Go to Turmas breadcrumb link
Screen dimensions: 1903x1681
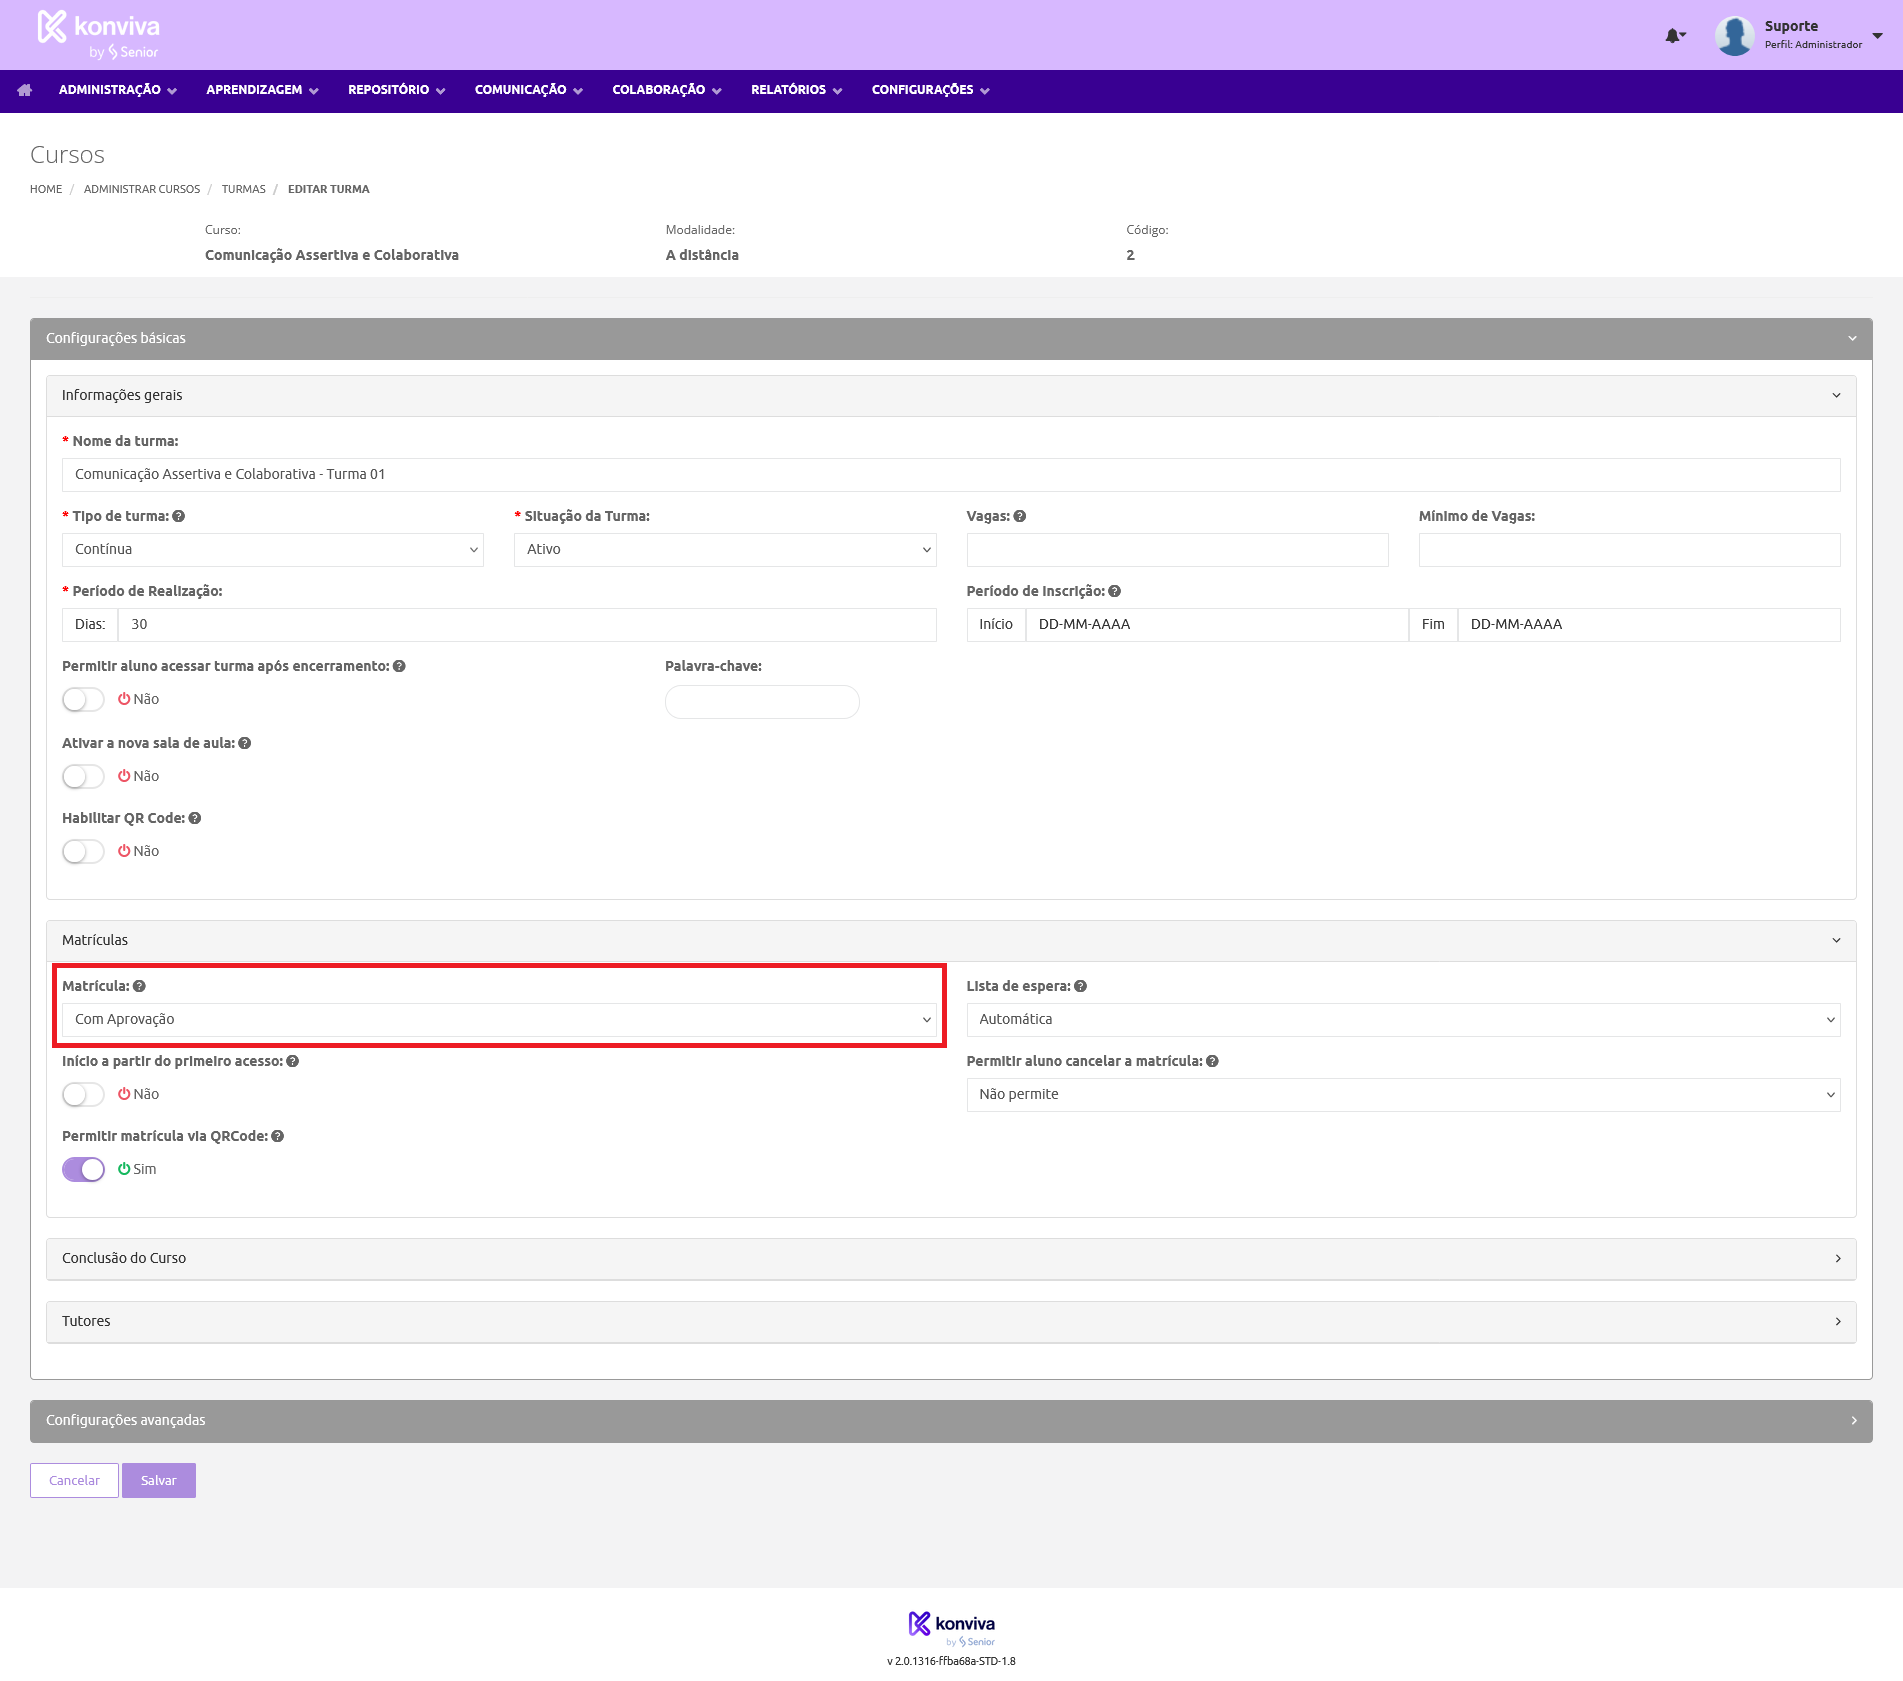click(244, 189)
